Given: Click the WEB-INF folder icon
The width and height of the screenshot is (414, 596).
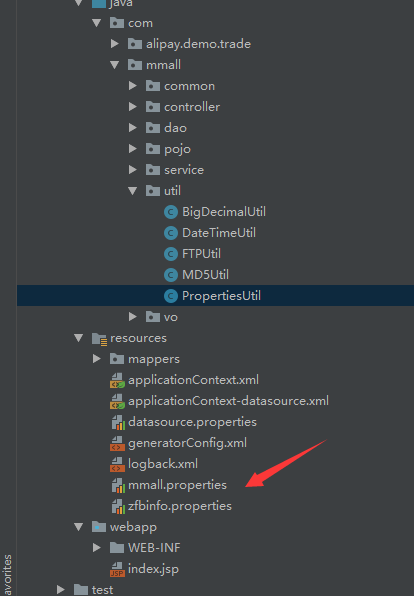Looking at the screenshot, I should click(117, 548).
